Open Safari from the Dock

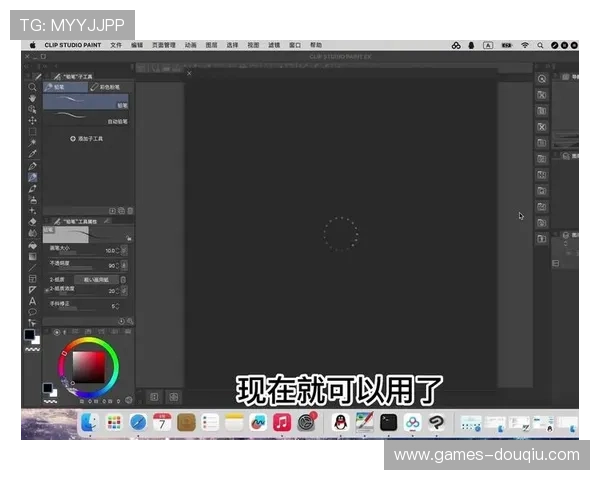(x=138, y=423)
